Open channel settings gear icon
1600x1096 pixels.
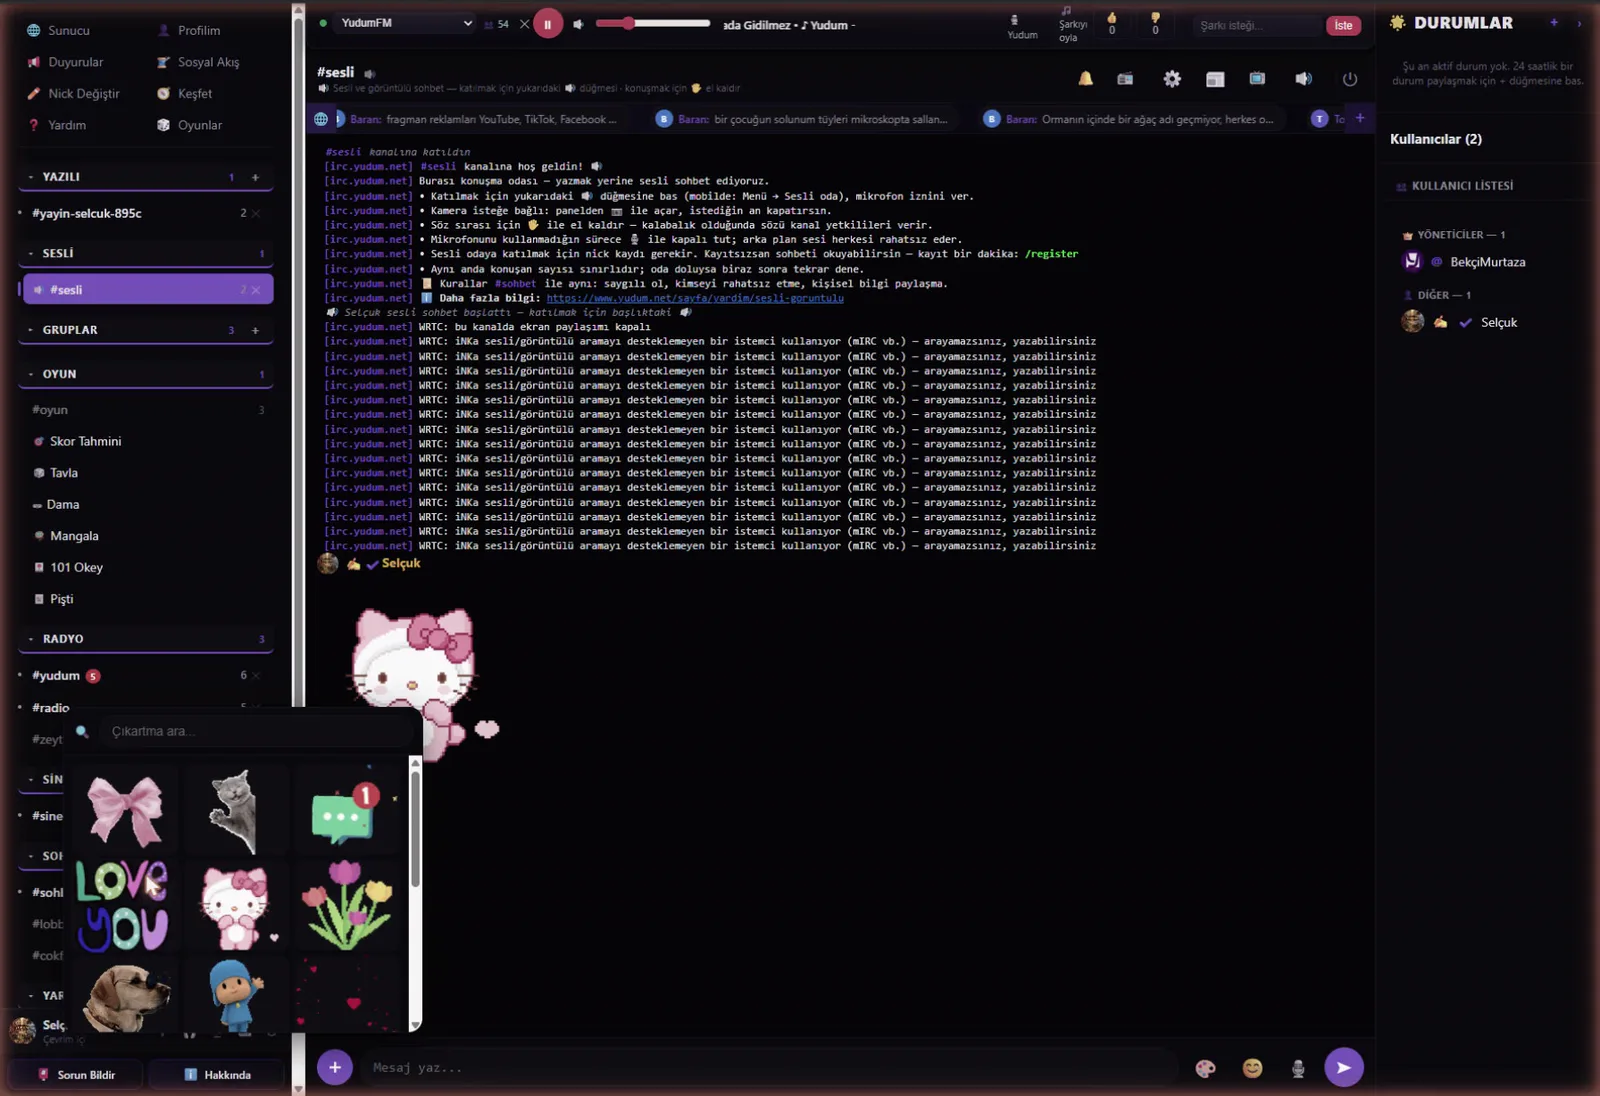tap(1172, 79)
